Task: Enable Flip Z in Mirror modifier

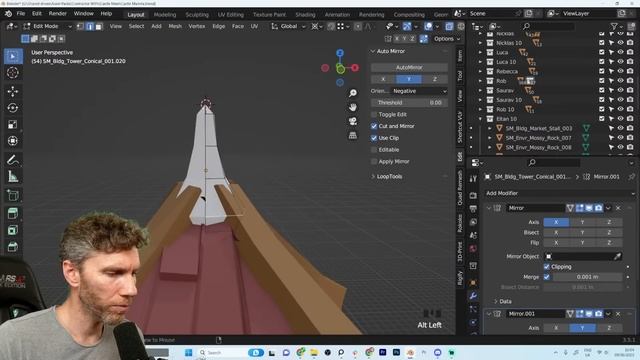Action: pos(609,242)
